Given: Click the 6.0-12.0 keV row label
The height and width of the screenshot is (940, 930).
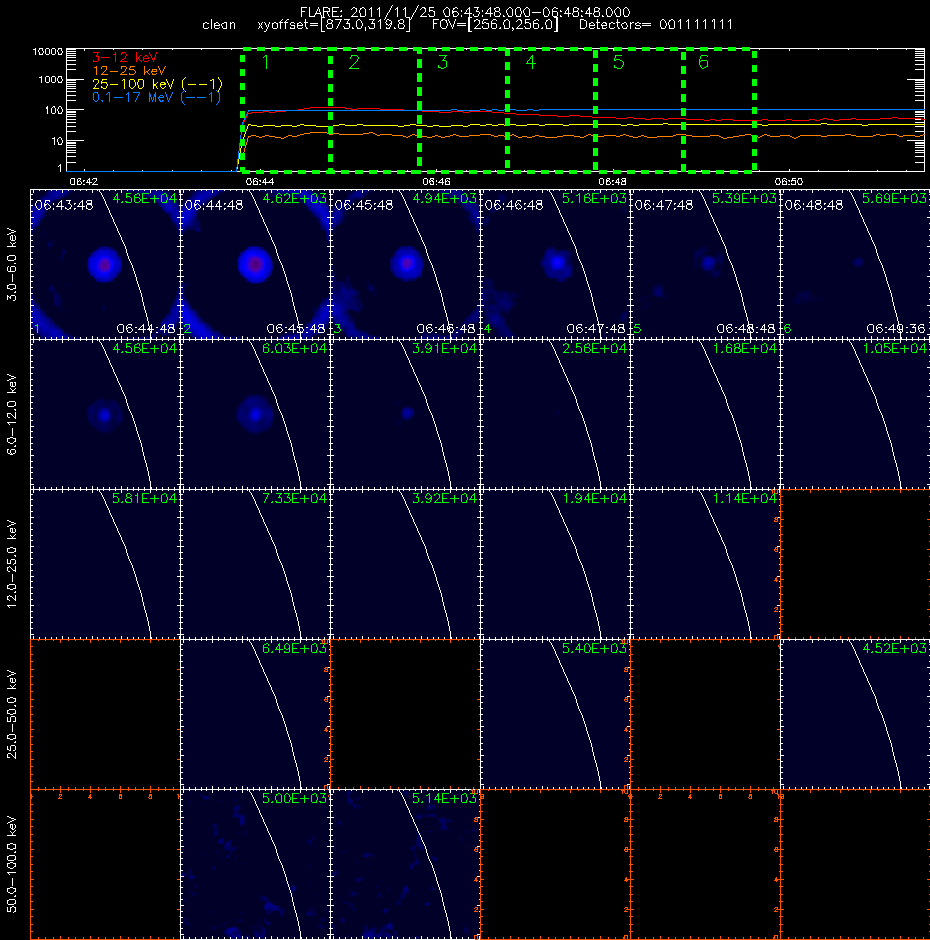Looking at the screenshot, I should pos(12,414).
